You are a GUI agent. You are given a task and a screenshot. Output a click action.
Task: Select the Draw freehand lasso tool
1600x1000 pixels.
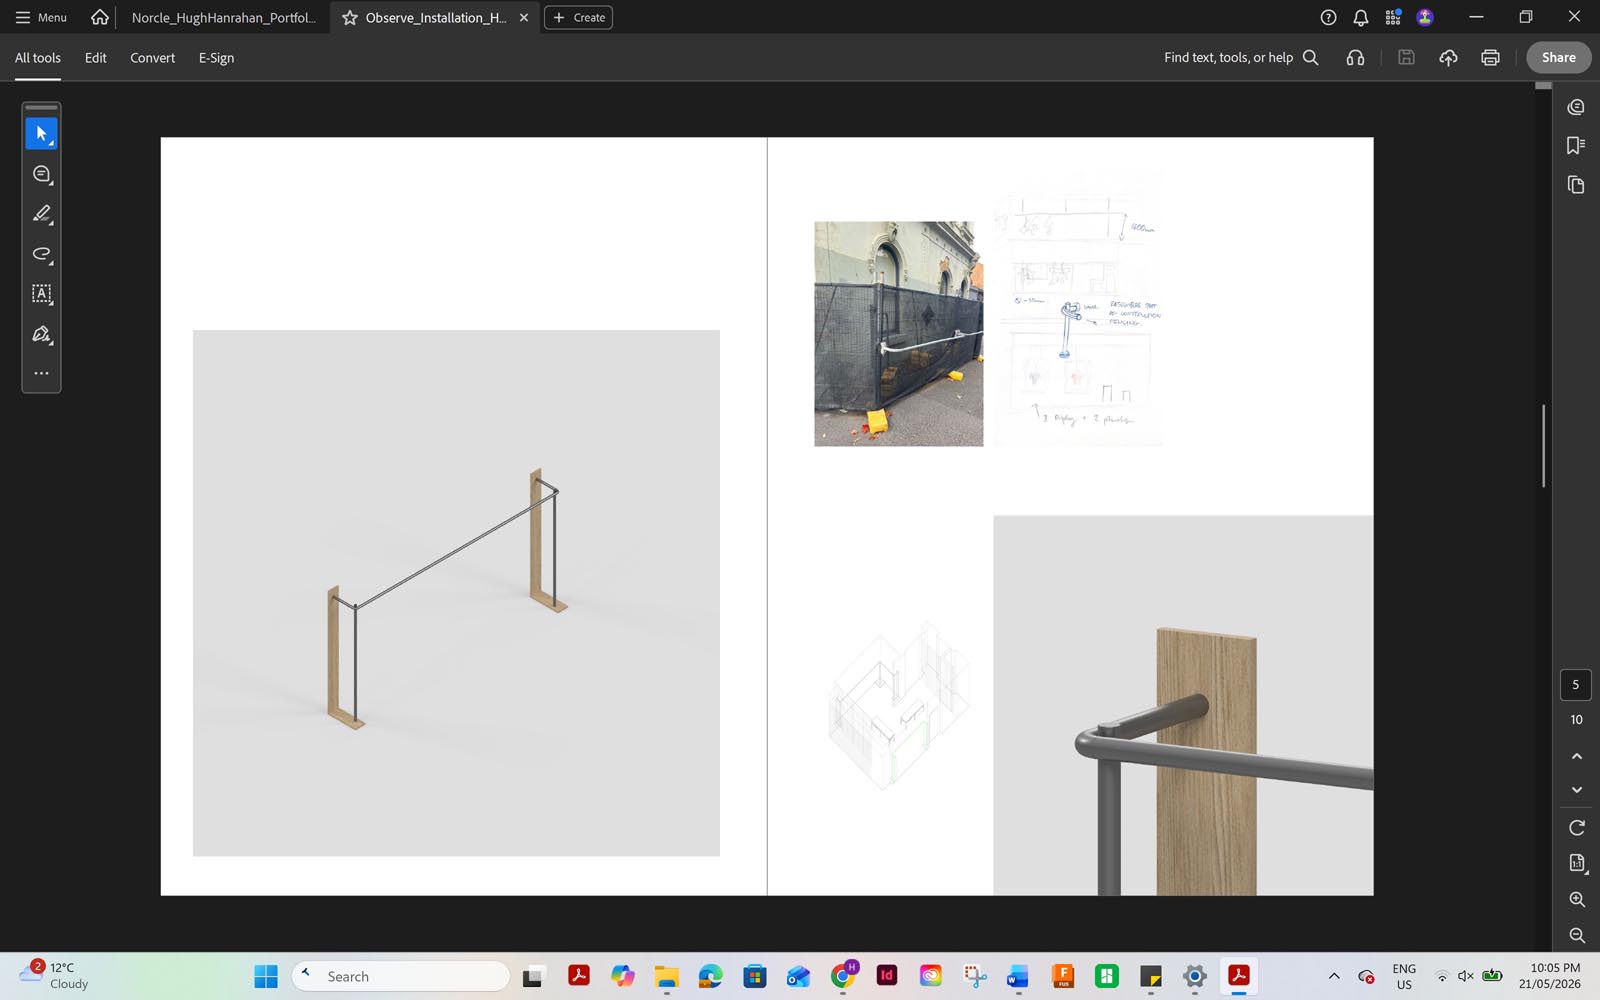coord(41,254)
